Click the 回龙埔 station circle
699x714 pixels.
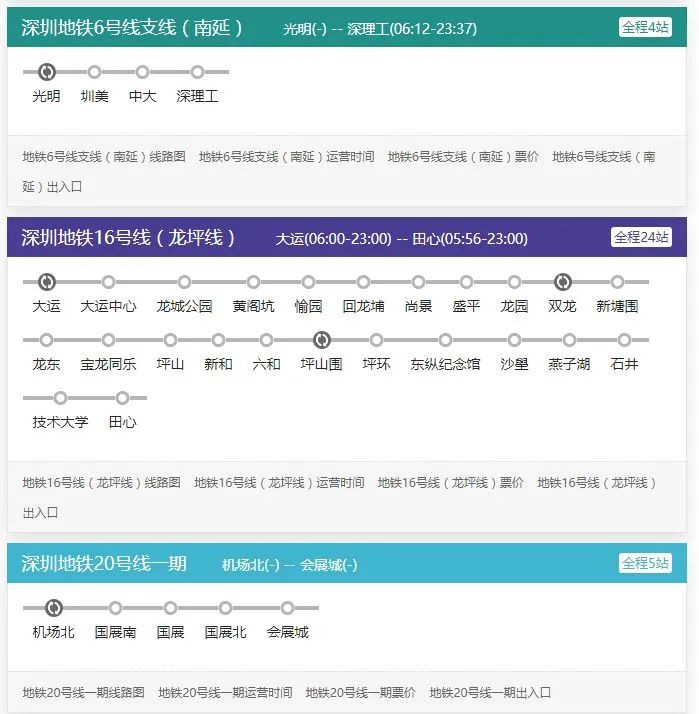point(363,282)
